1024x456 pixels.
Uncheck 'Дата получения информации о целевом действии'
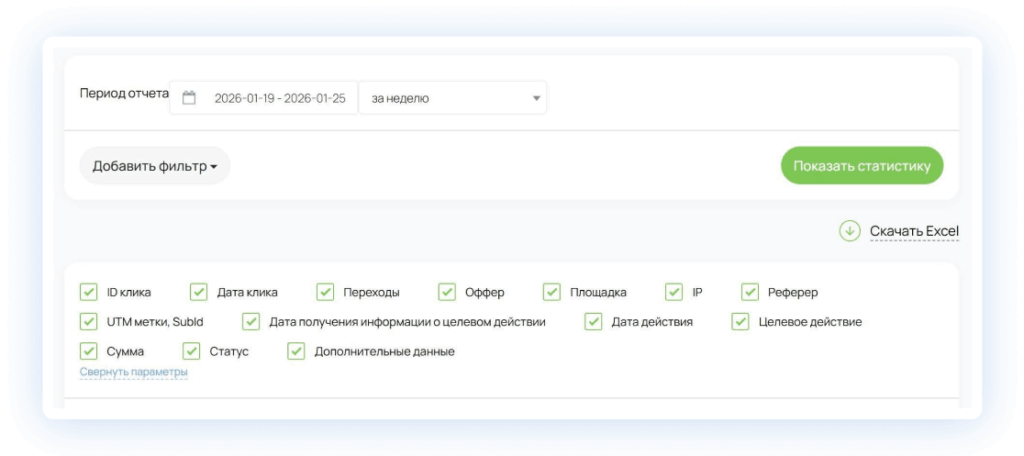251,321
